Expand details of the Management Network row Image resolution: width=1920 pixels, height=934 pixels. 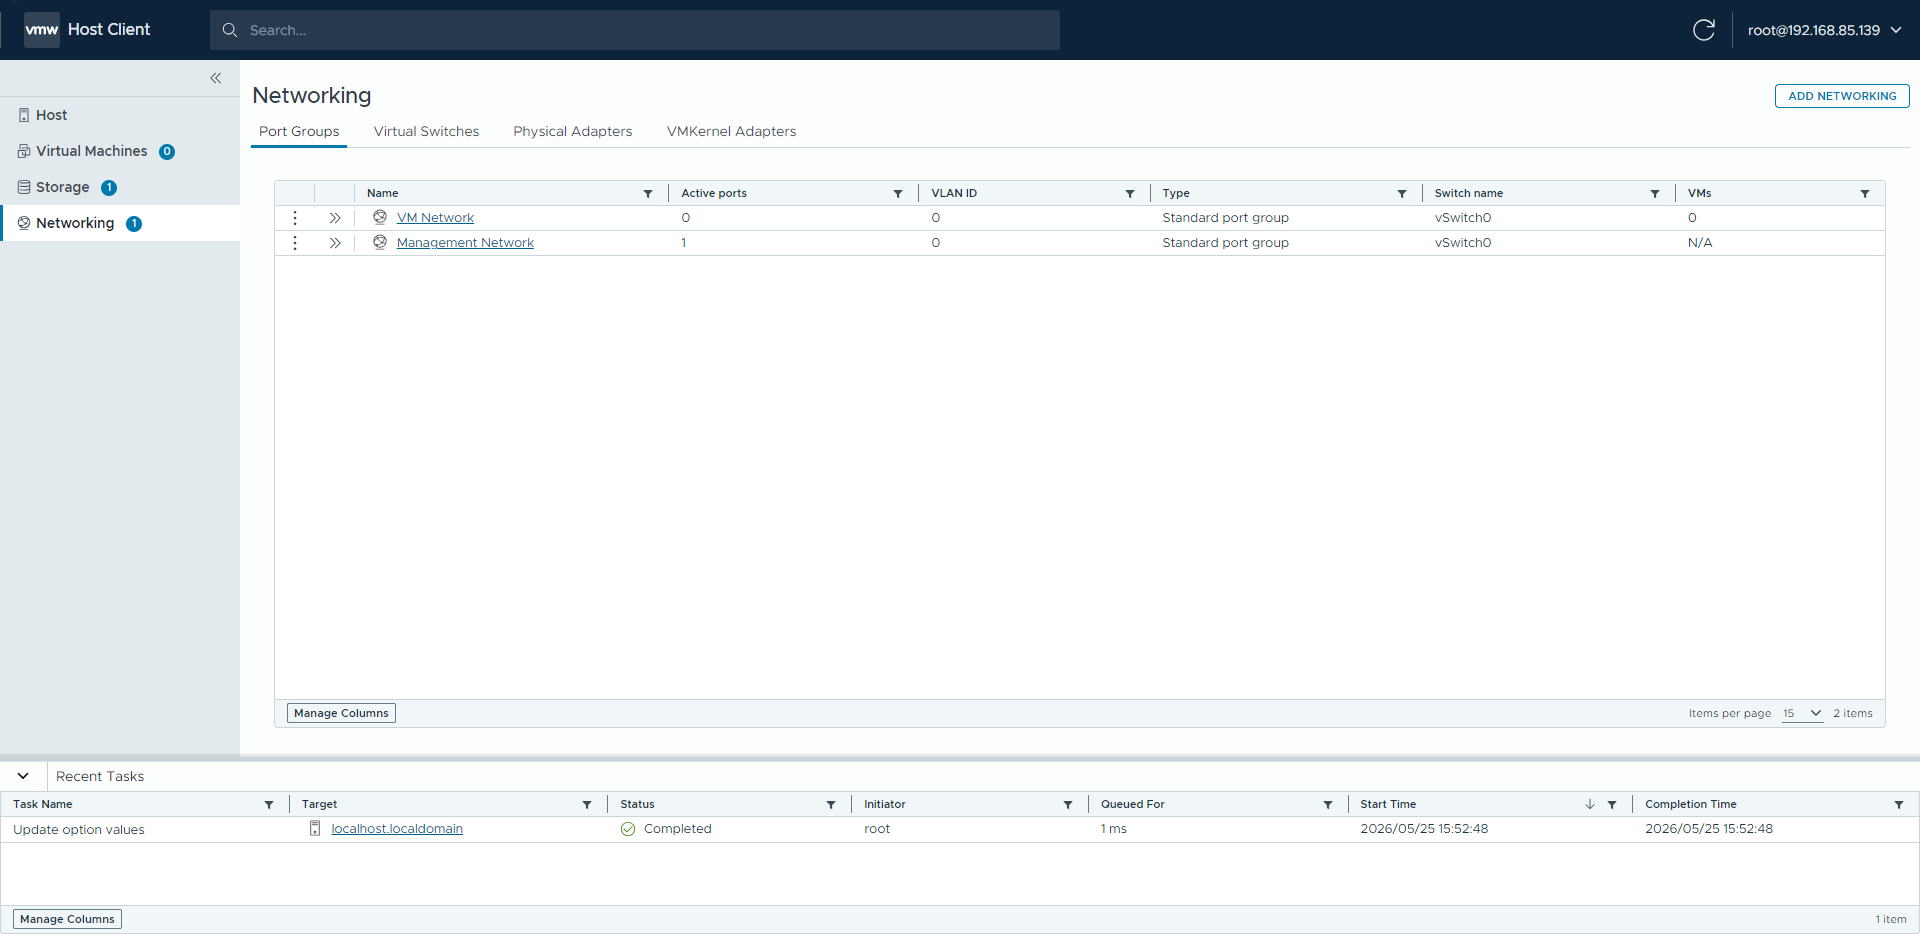(x=335, y=243)
